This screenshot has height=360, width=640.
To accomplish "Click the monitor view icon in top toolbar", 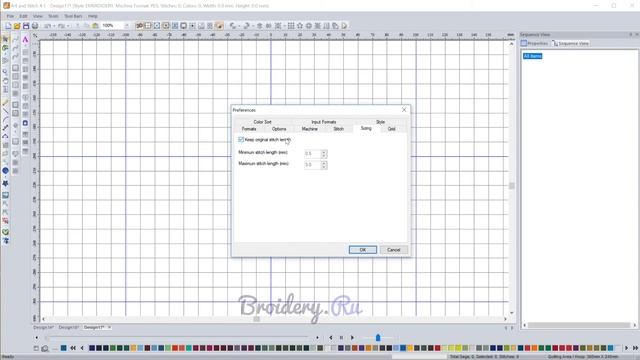I will 184,26.
